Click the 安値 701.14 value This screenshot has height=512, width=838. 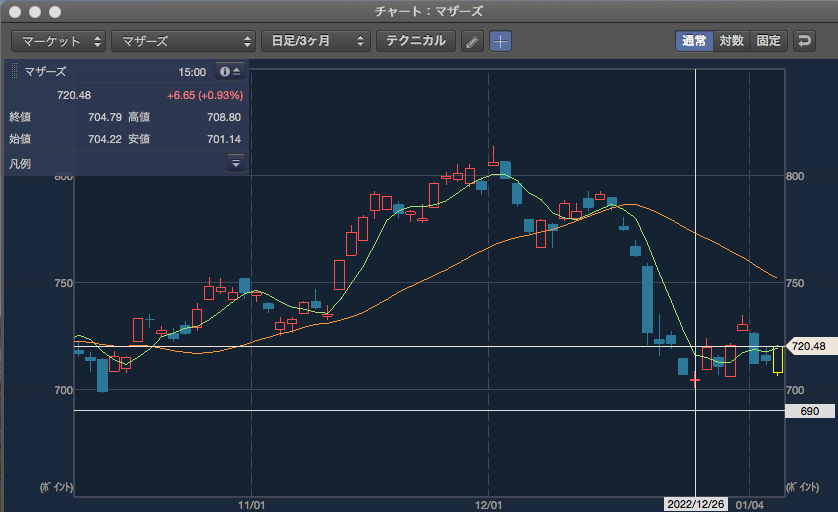[x=224, y=139]
